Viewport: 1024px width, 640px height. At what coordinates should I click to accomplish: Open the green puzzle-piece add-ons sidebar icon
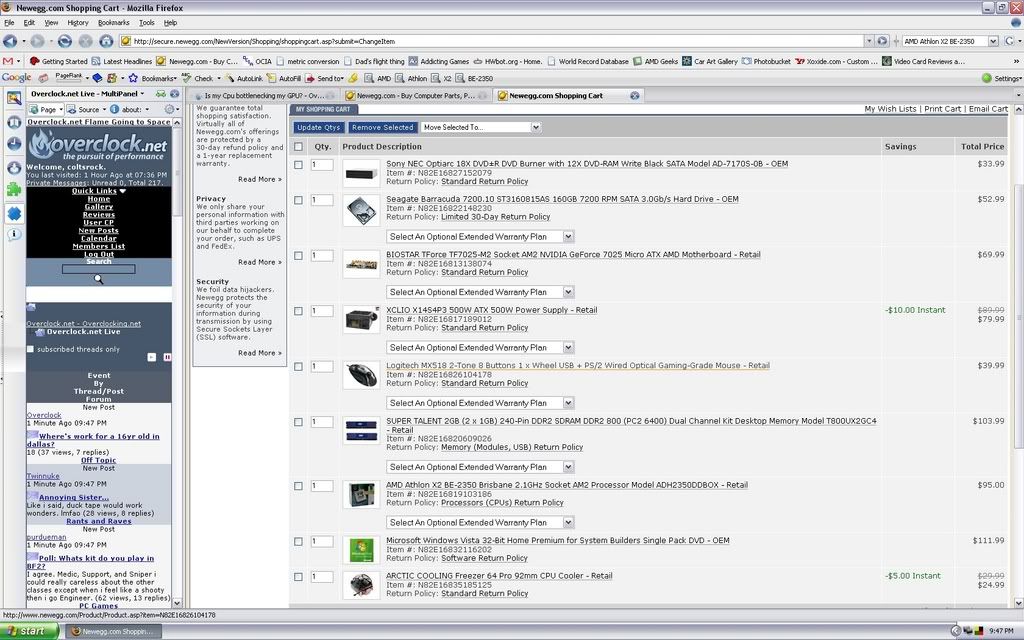[x=14, y=190]
